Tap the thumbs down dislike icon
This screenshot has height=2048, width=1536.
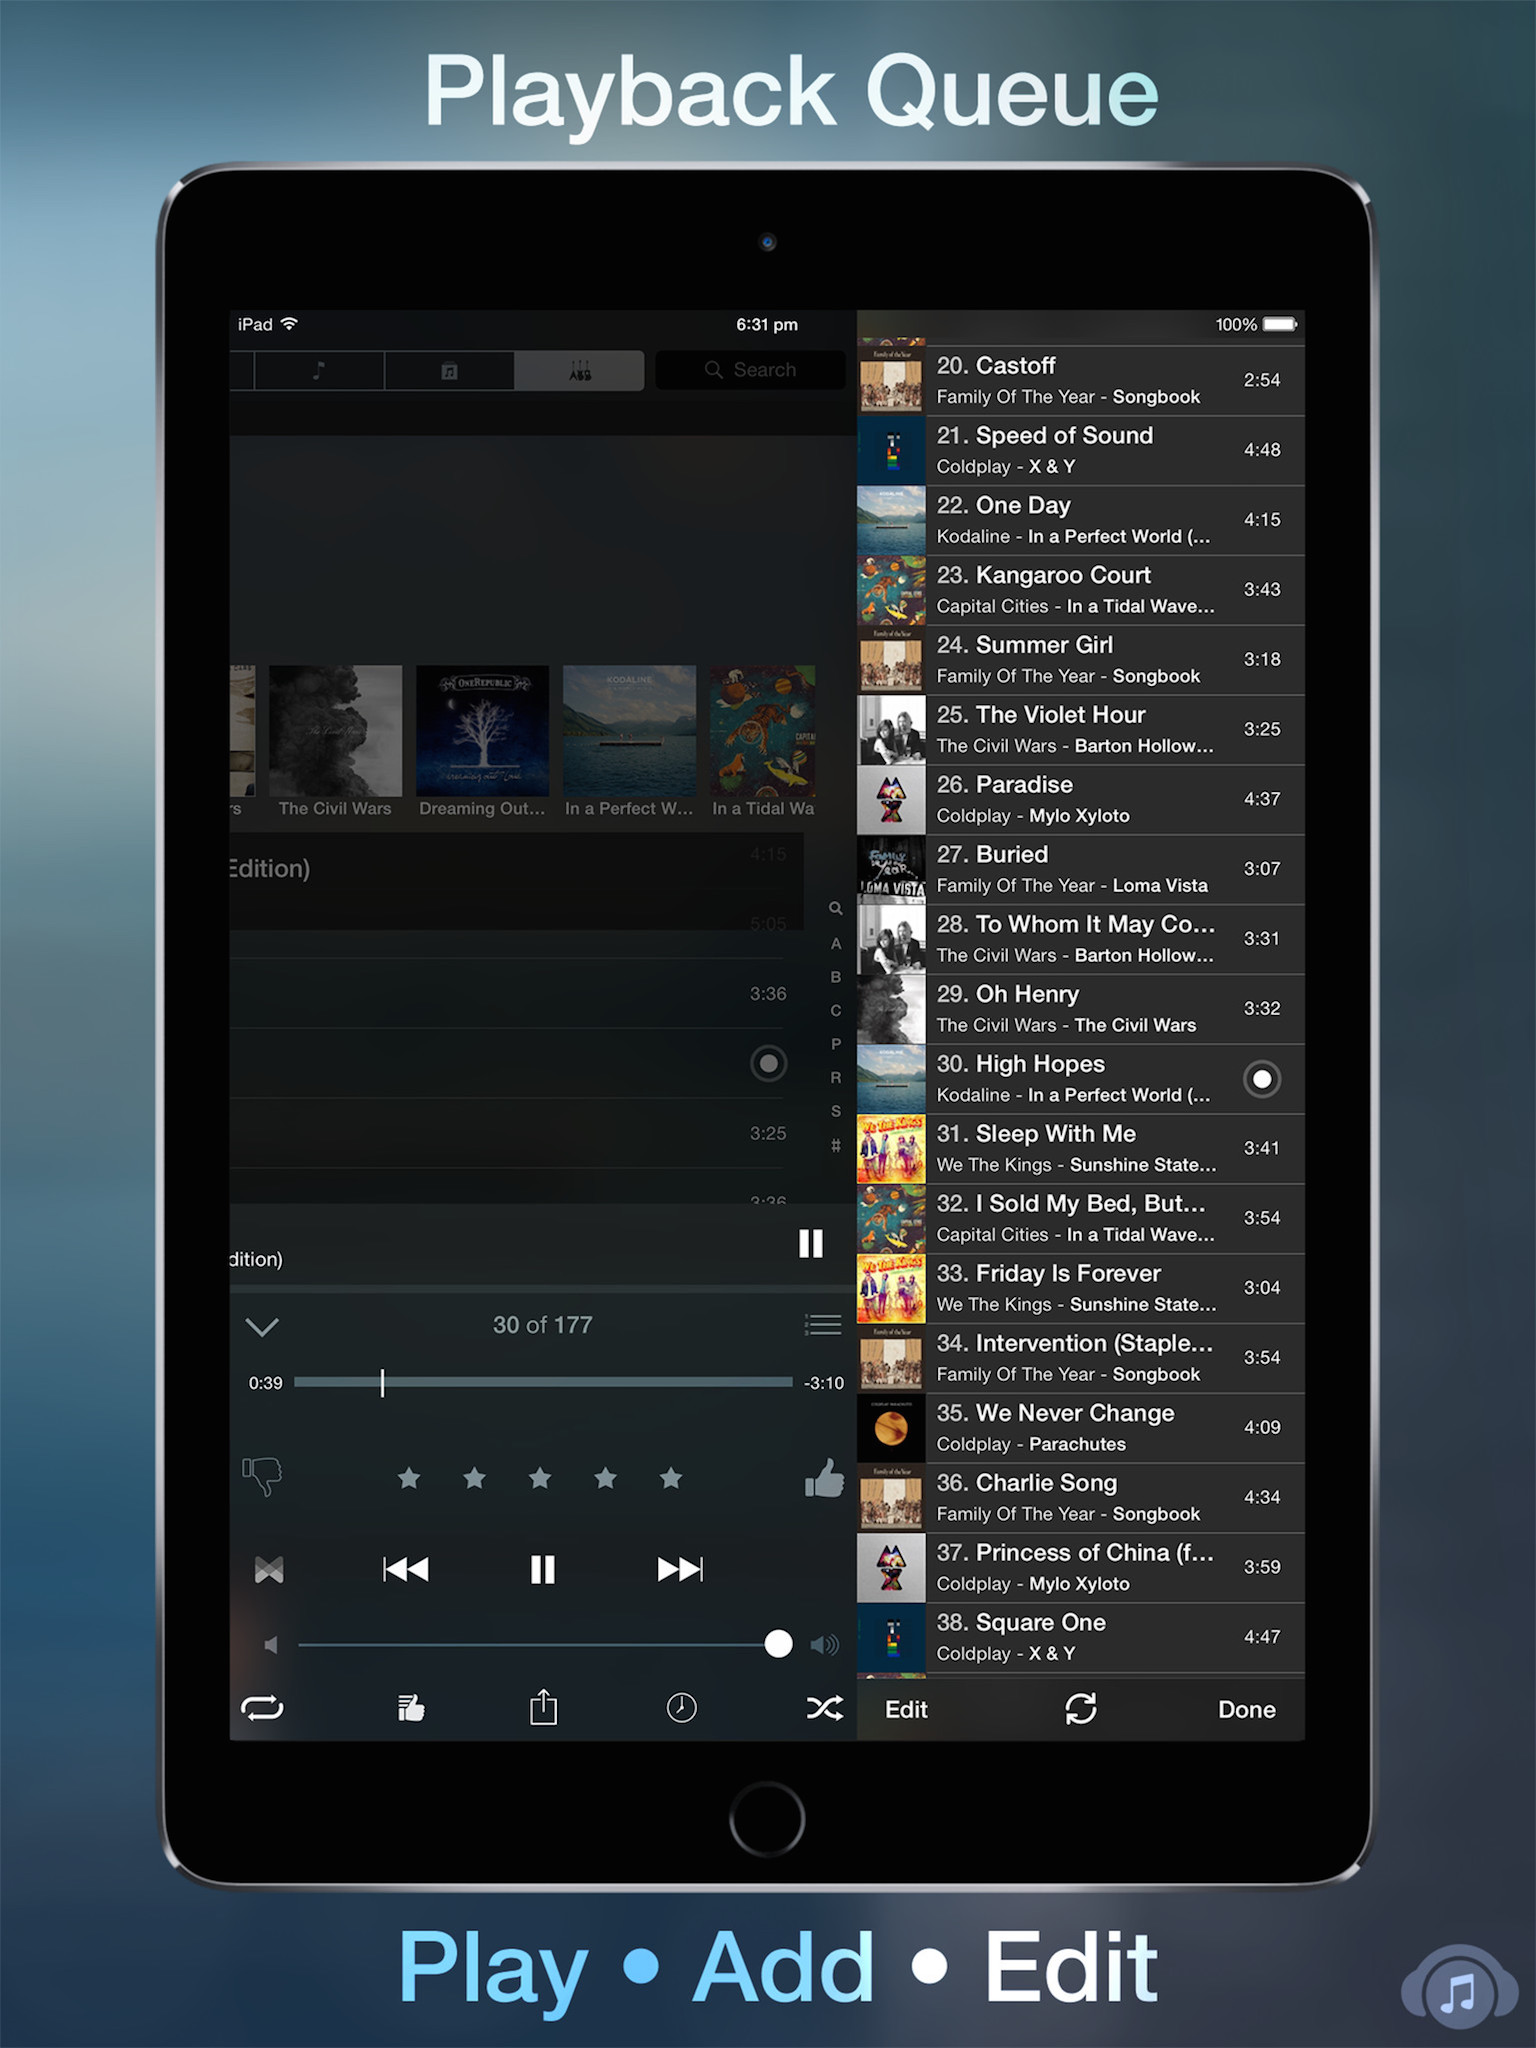262,1476
